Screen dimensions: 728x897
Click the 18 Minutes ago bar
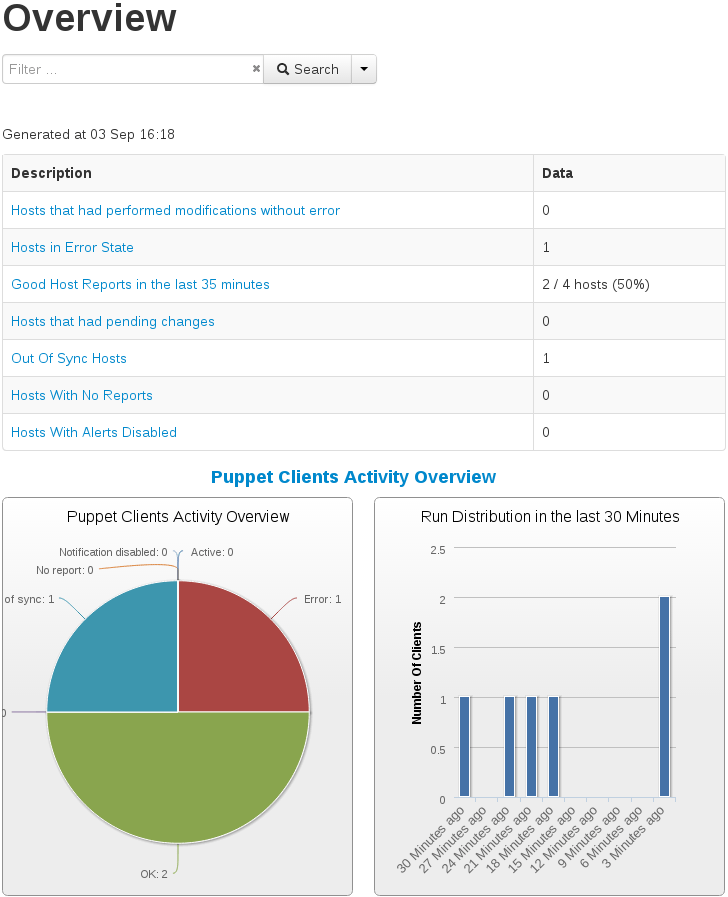[x=553, y=748]
